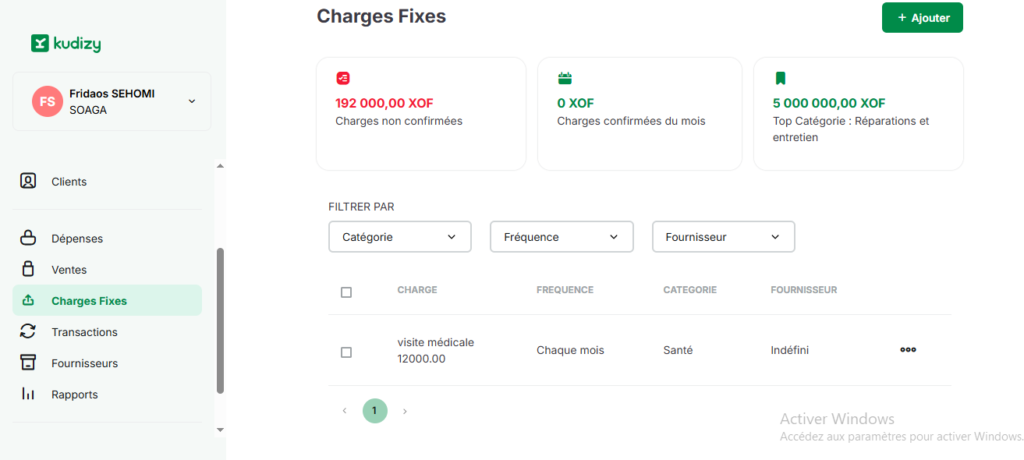Expand the Fournisseur filter dropdown
The width and height of the screenshot is (1024, 460).
[723, 237]
